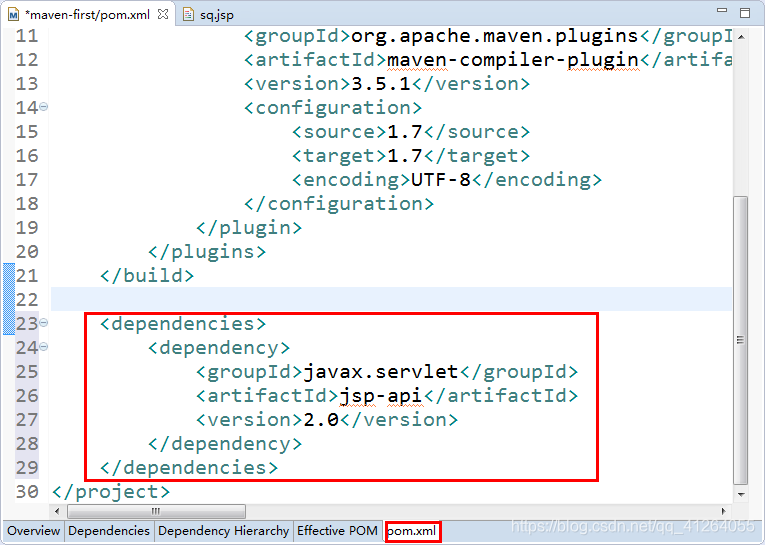Click line number 11 in the gutter
The height and width of the screenshot is (545, 765).
[x=26, y=36]
